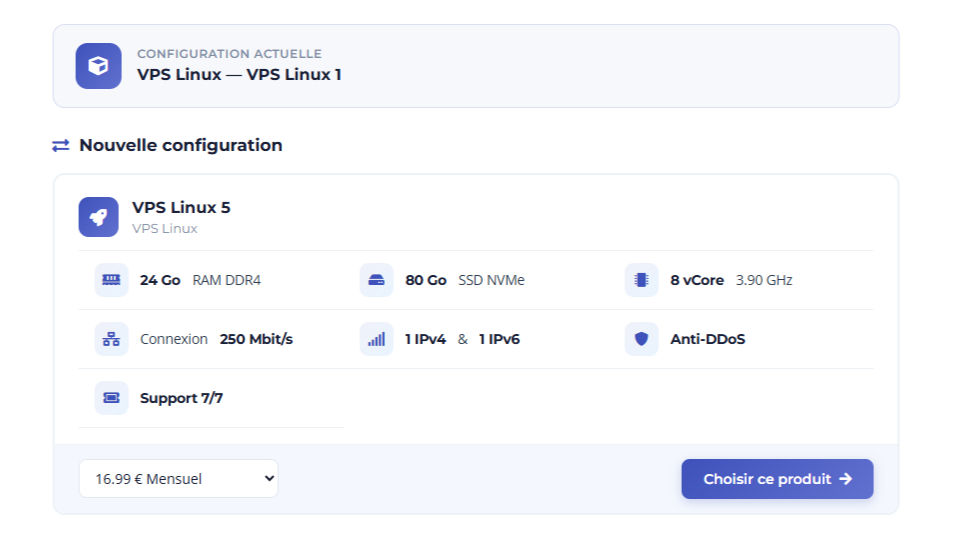Screen dimensions: 960x540
Task: Click the VPS Linux — VPS Linux 1 text
Action: pyautogui.click(x=239, y=75)
